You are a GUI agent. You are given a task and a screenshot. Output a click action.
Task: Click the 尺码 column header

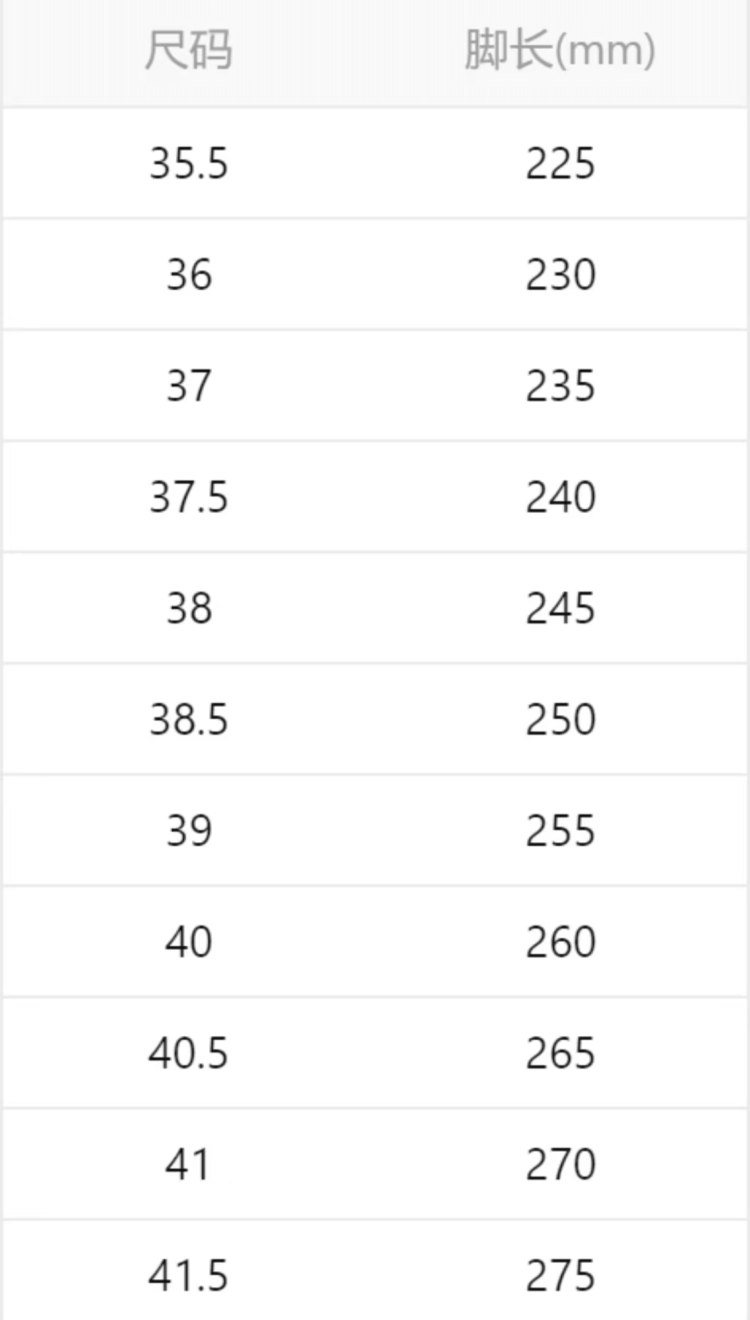pyautogui.click(x=188, y=51)
